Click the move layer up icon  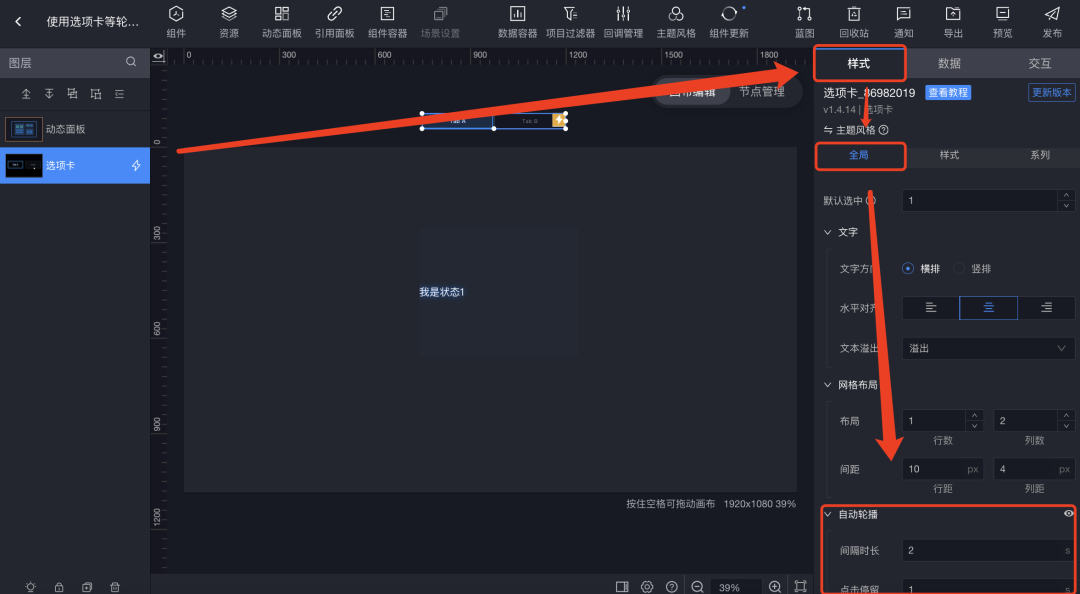click(26, 94)
